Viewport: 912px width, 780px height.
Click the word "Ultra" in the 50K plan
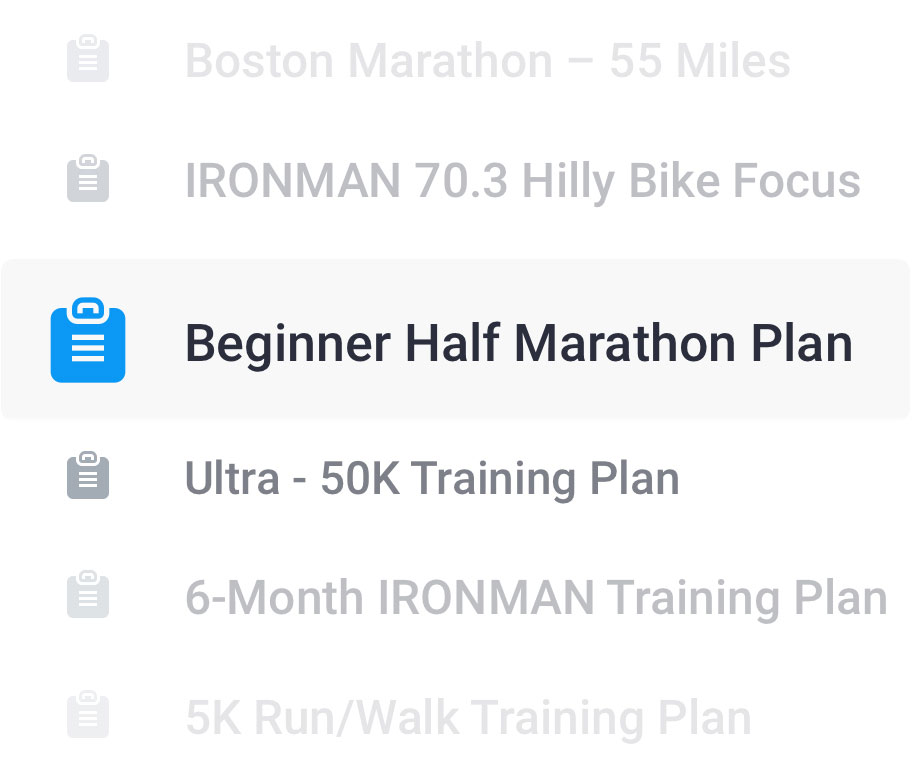(x=232, y=478)
